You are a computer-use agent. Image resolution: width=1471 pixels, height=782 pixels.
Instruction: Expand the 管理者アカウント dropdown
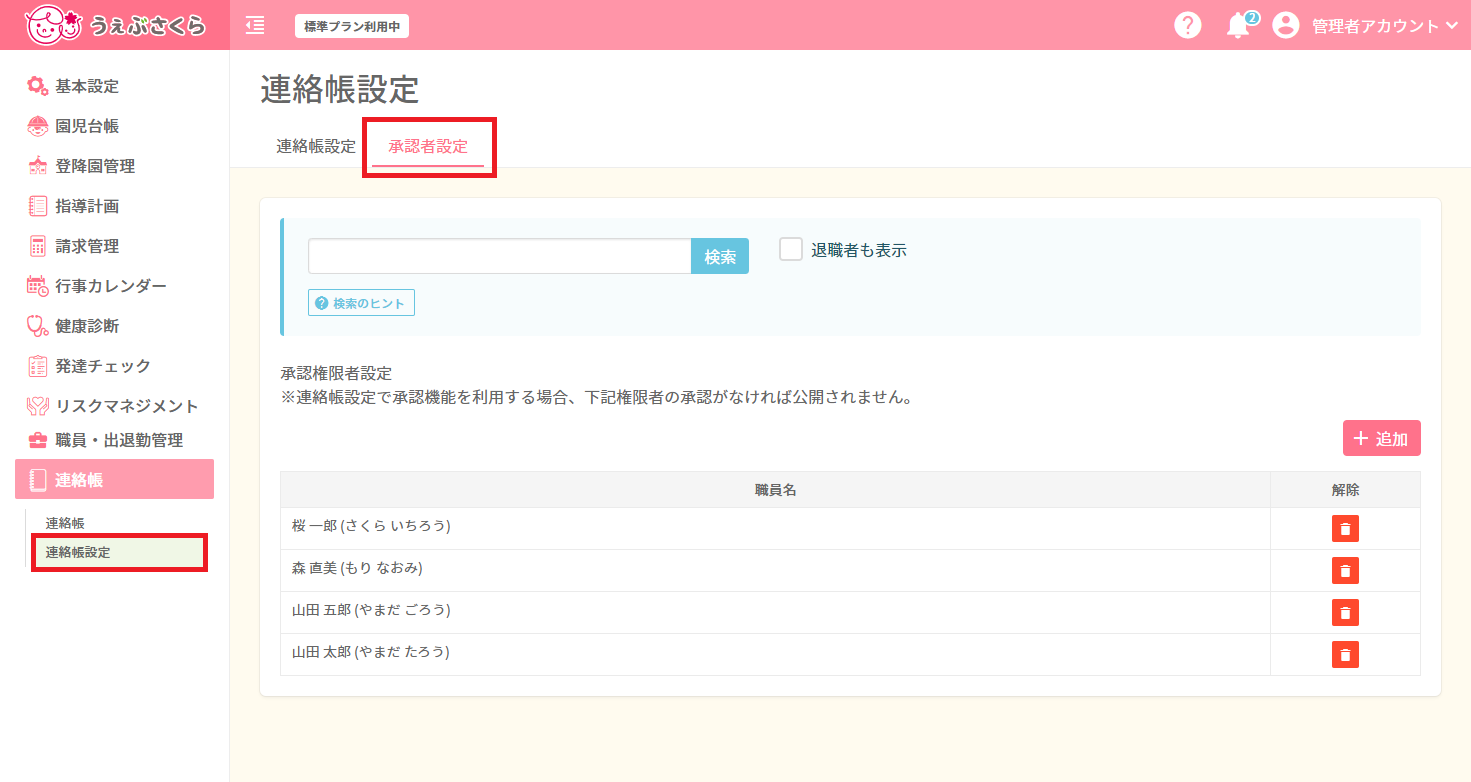1386,26
